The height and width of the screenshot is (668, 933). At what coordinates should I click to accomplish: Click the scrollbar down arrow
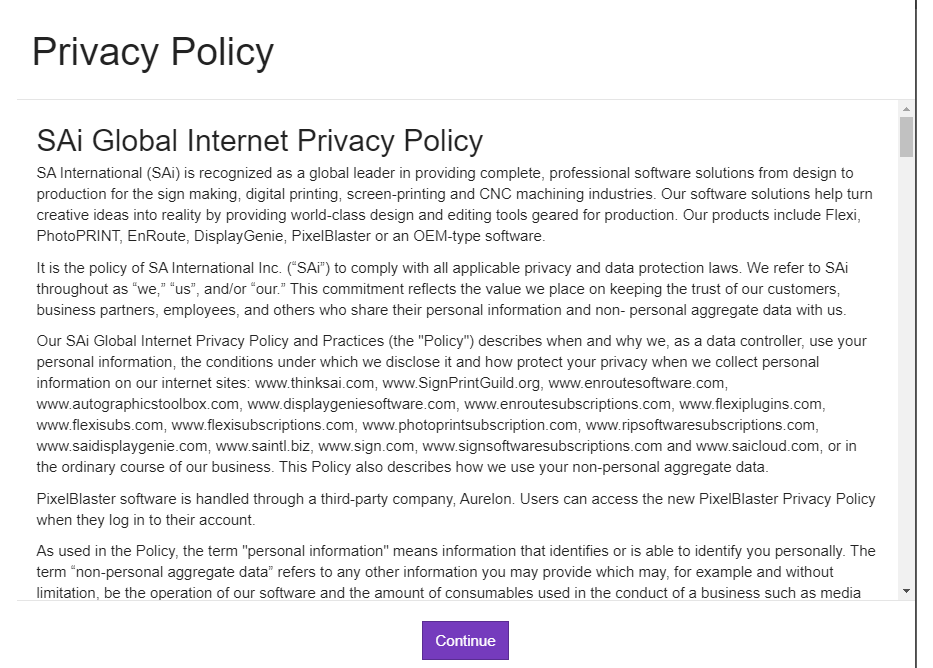tap(906, 591)
